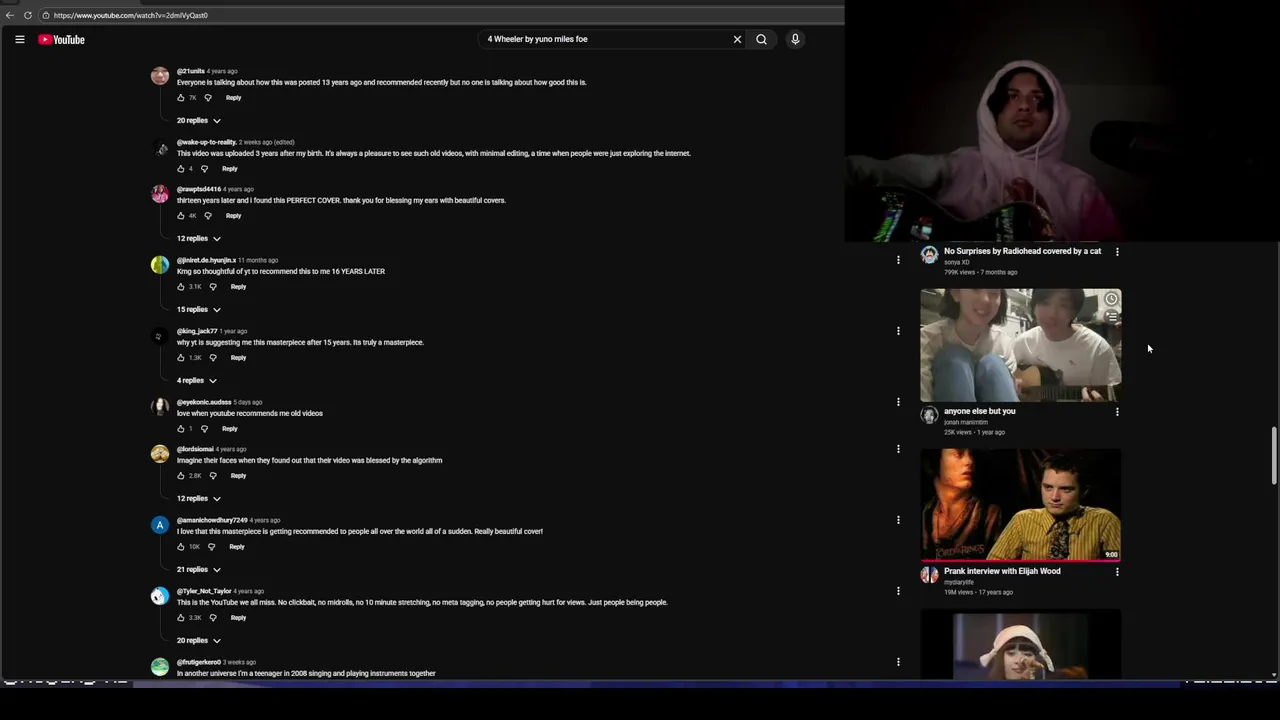Open action menu for @jiniret.de.hyunjin.x comment
This screenshot has height=720, width=1280.
pos(898,260)
